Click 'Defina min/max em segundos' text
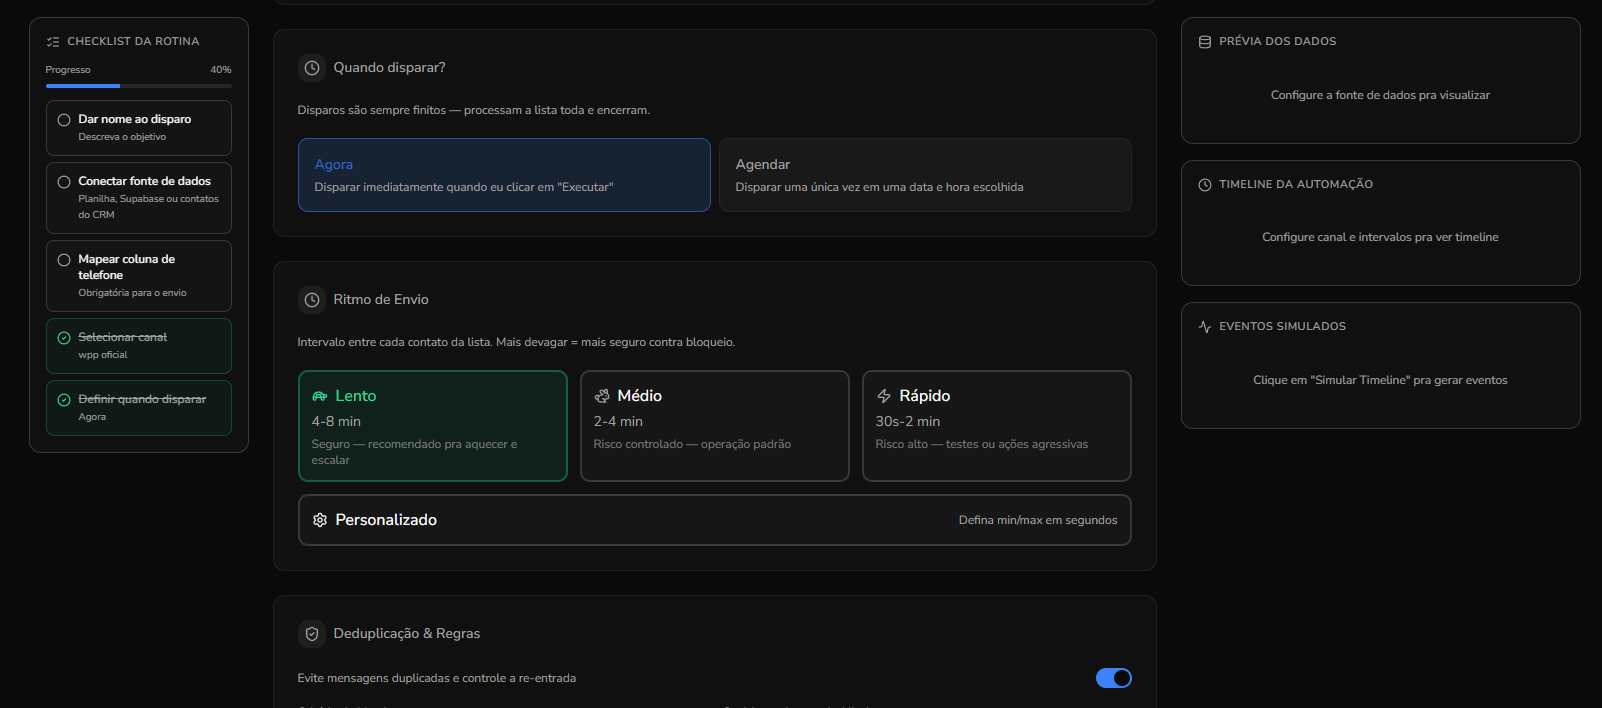 (x=1038, y=520)
